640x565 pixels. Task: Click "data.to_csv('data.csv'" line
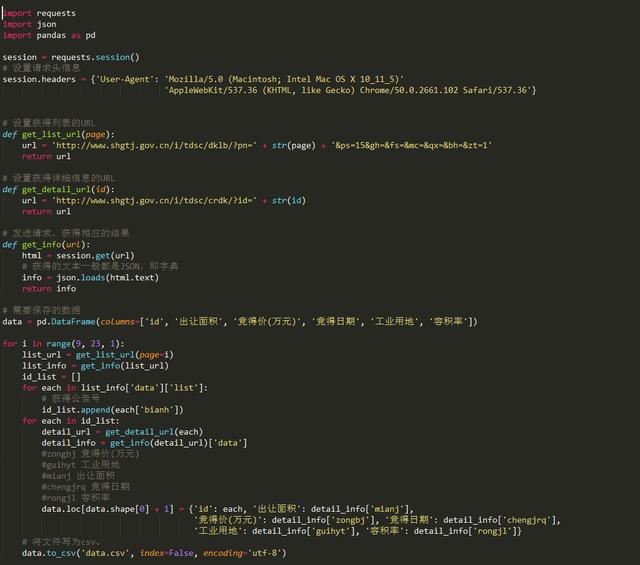(x=154, y=553)
